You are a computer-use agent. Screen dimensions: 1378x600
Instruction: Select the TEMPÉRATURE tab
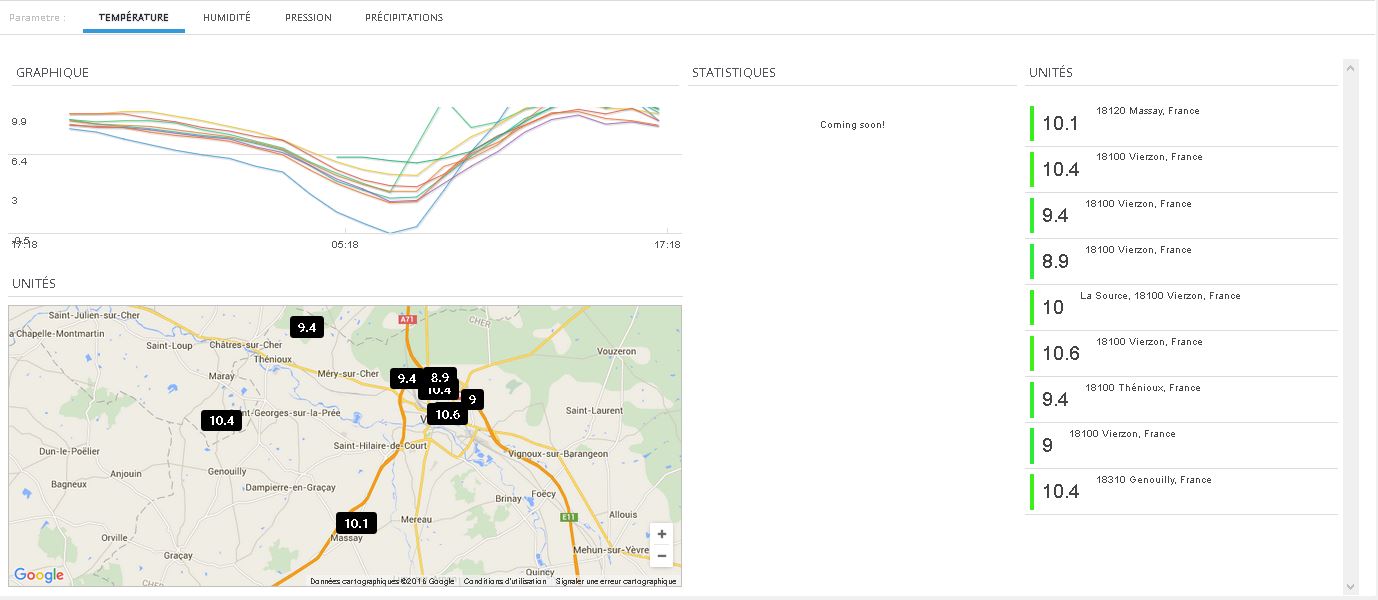click(x=134, y=18)
